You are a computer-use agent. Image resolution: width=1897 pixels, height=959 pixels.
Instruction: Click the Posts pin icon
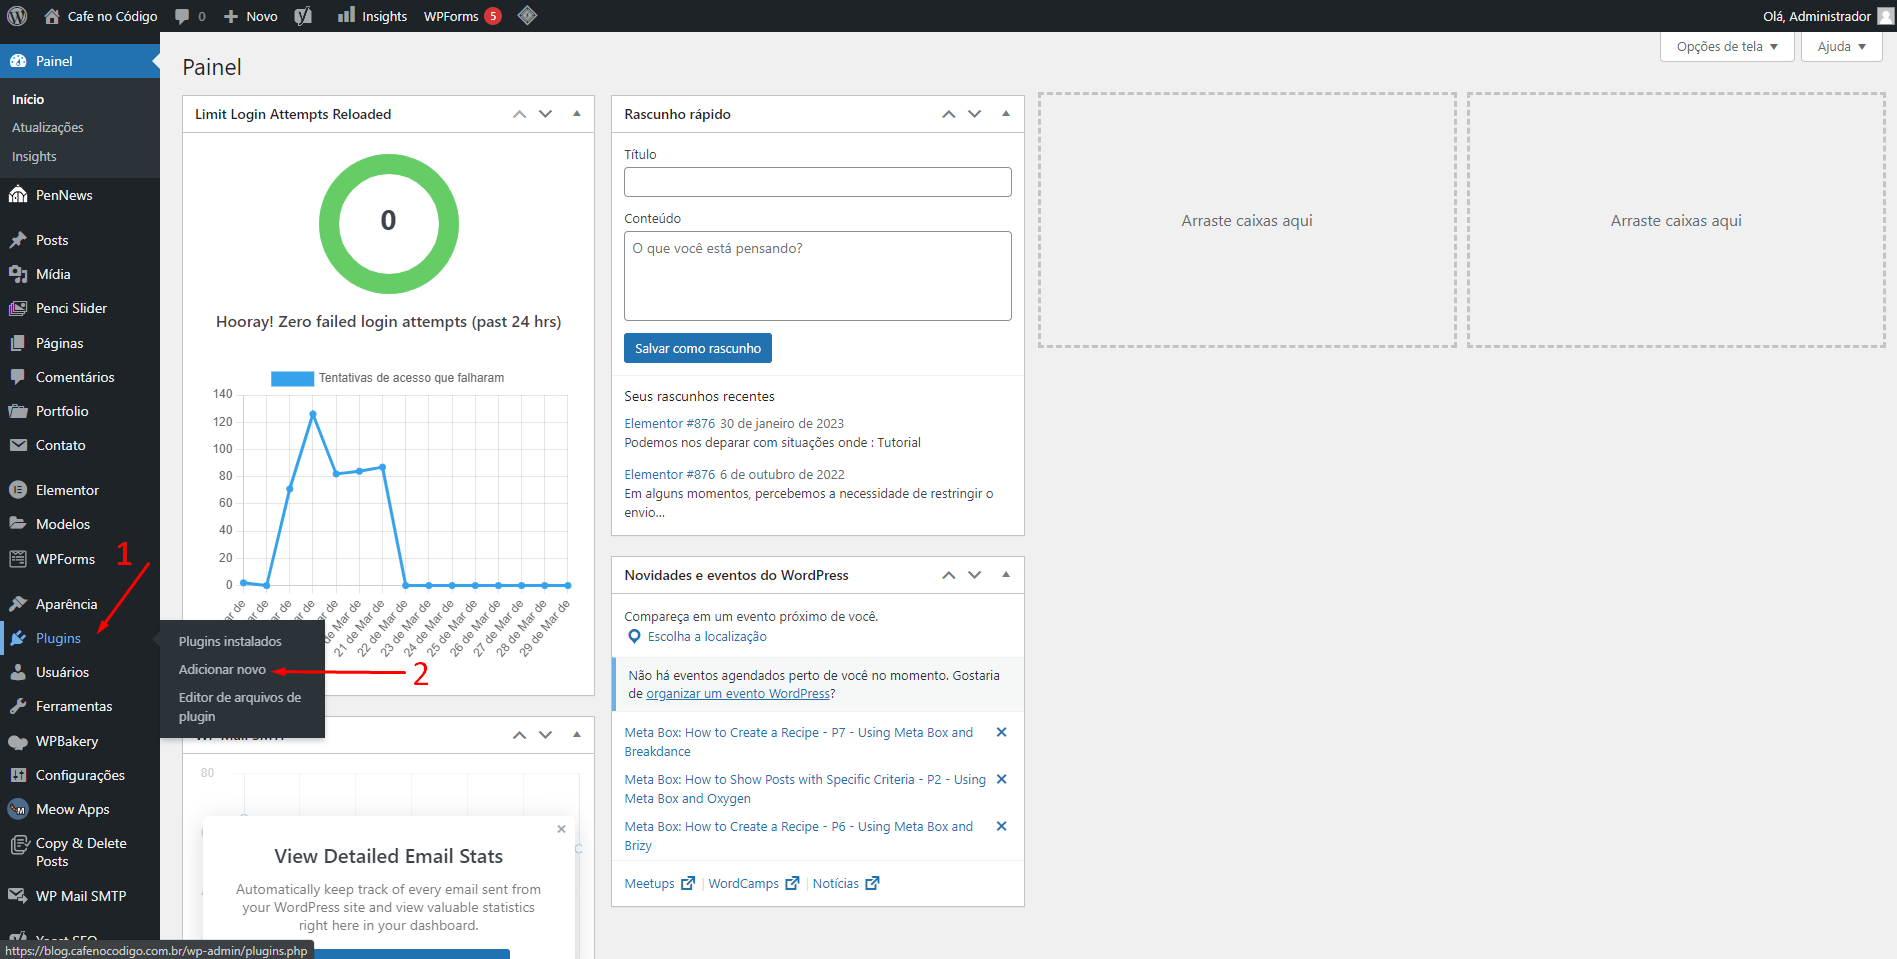click(18, 240)
